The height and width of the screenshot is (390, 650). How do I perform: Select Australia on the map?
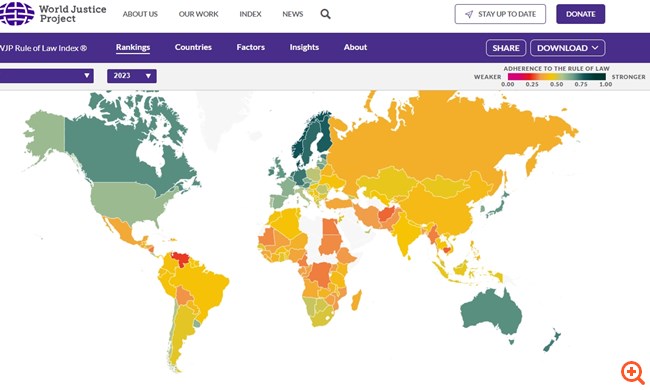click(489, 313)
